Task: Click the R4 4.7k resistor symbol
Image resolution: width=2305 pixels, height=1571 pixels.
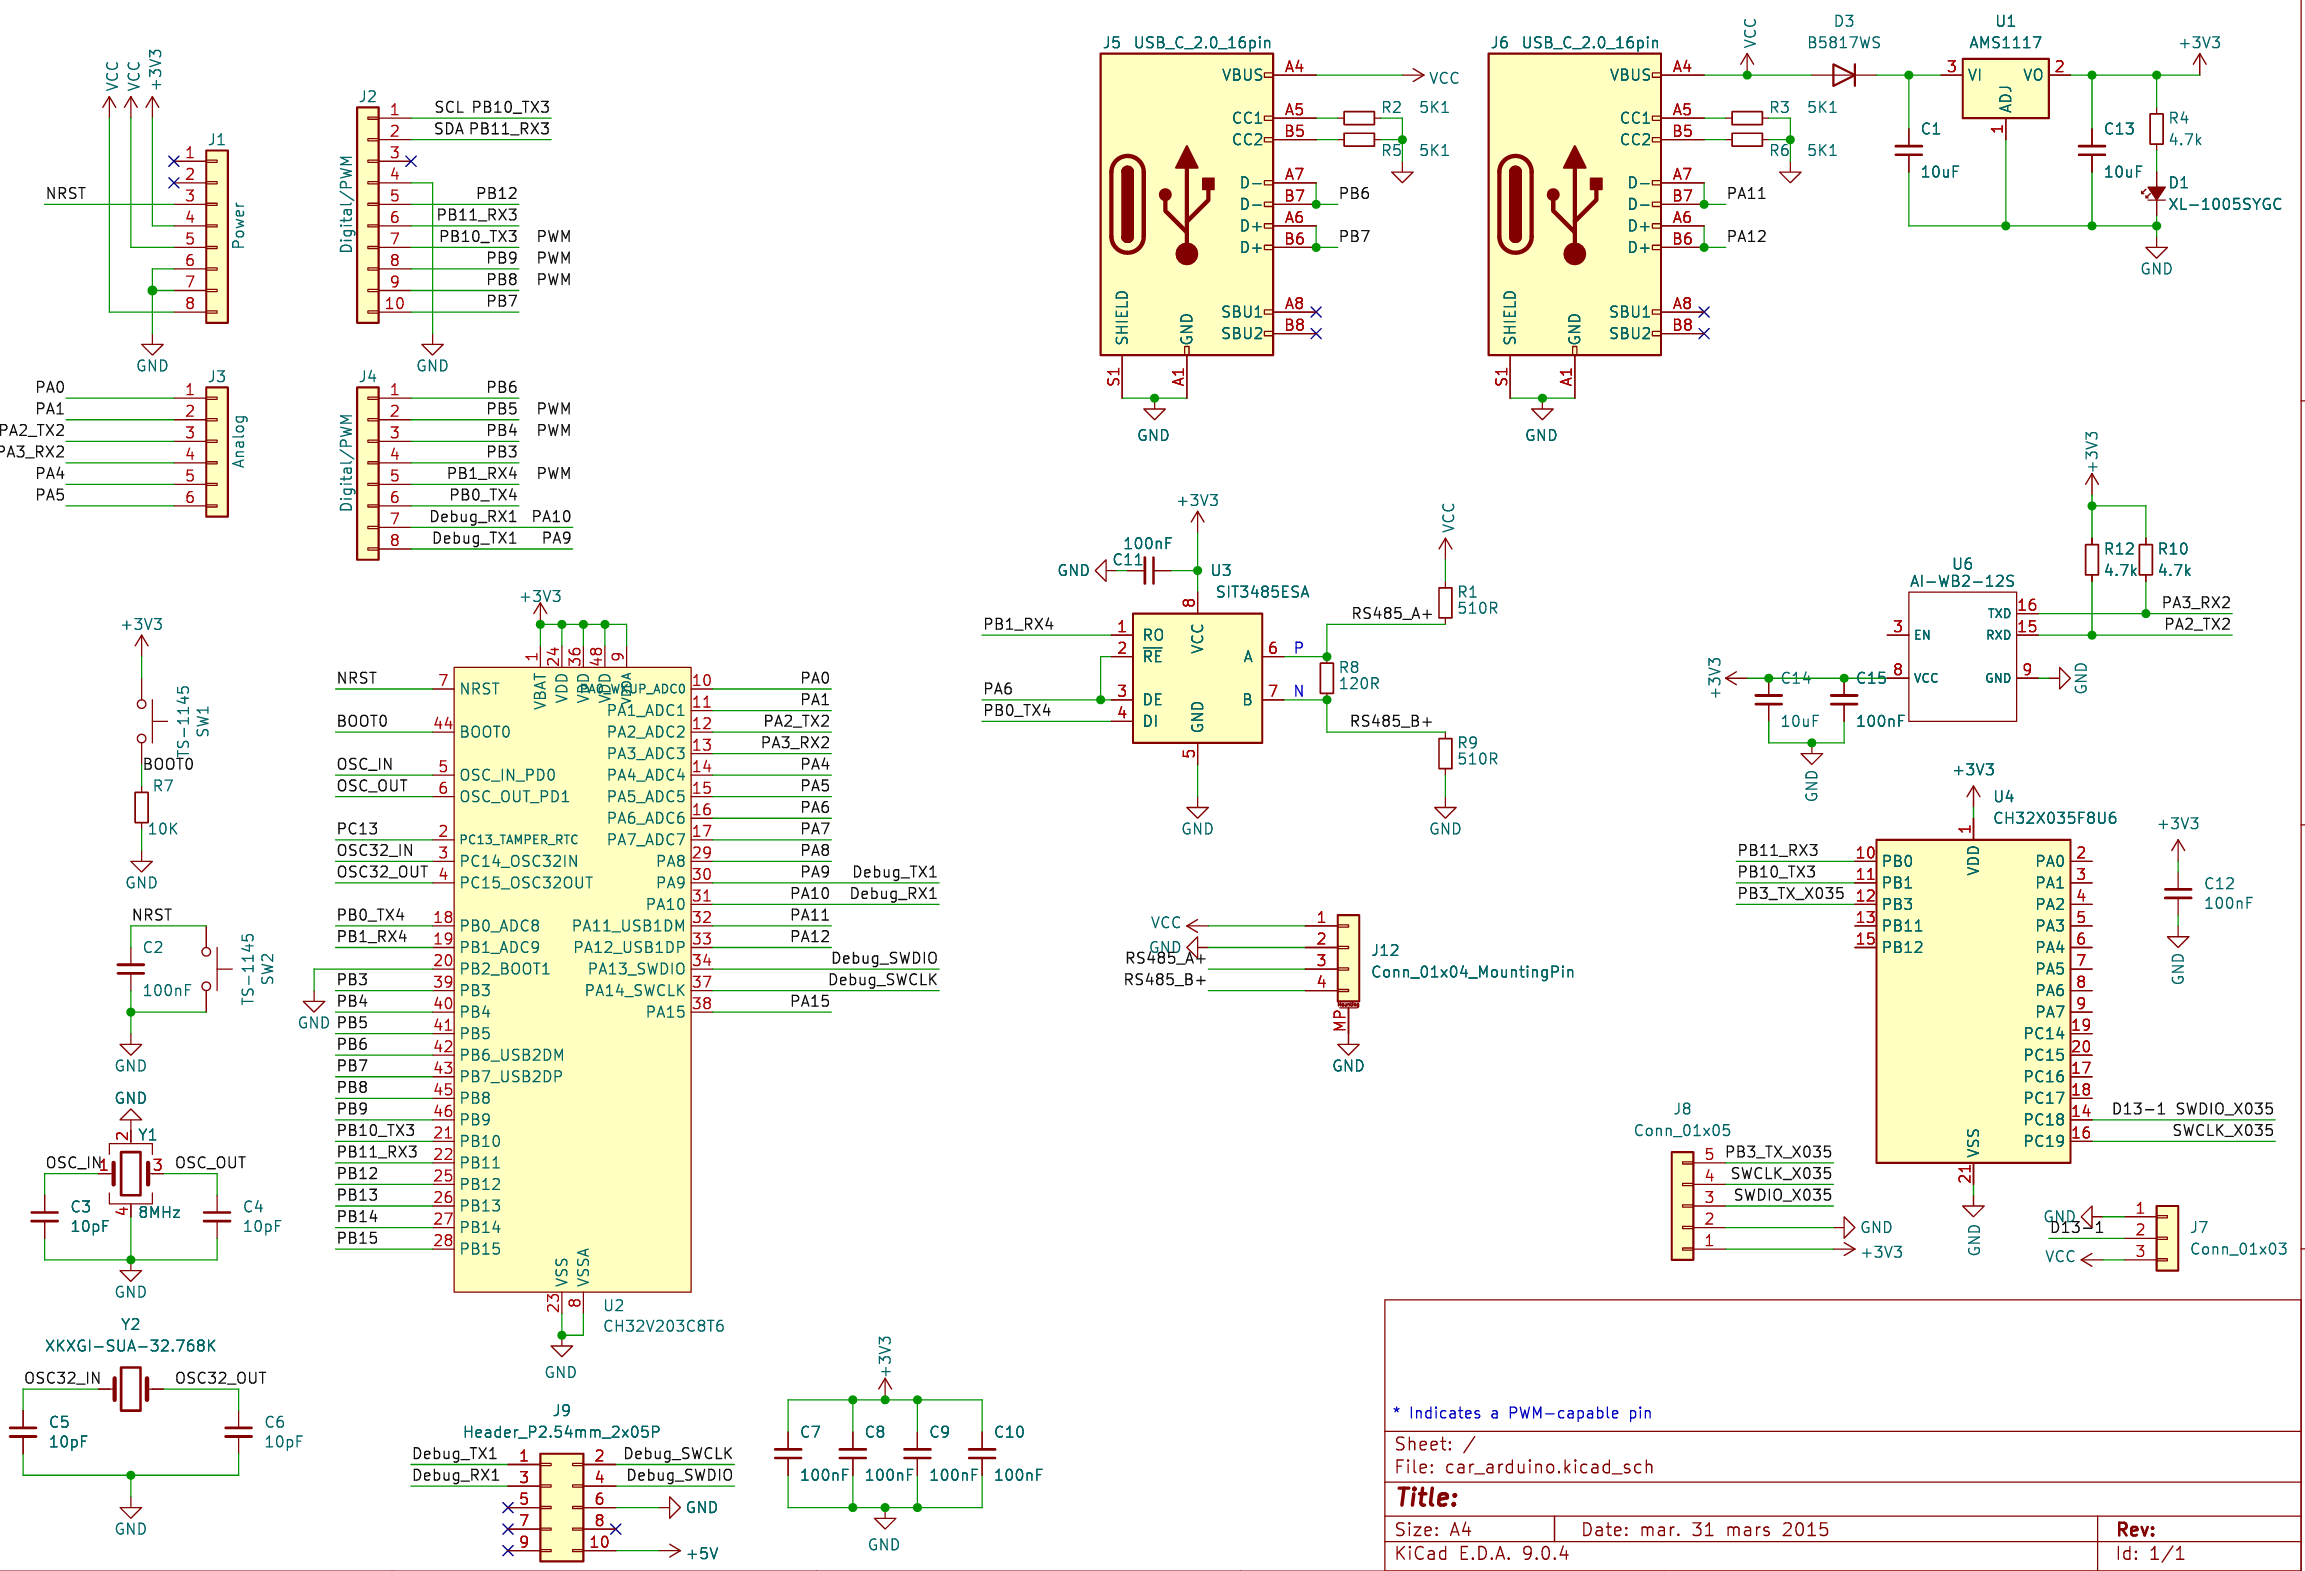Action: [2156, 128]
